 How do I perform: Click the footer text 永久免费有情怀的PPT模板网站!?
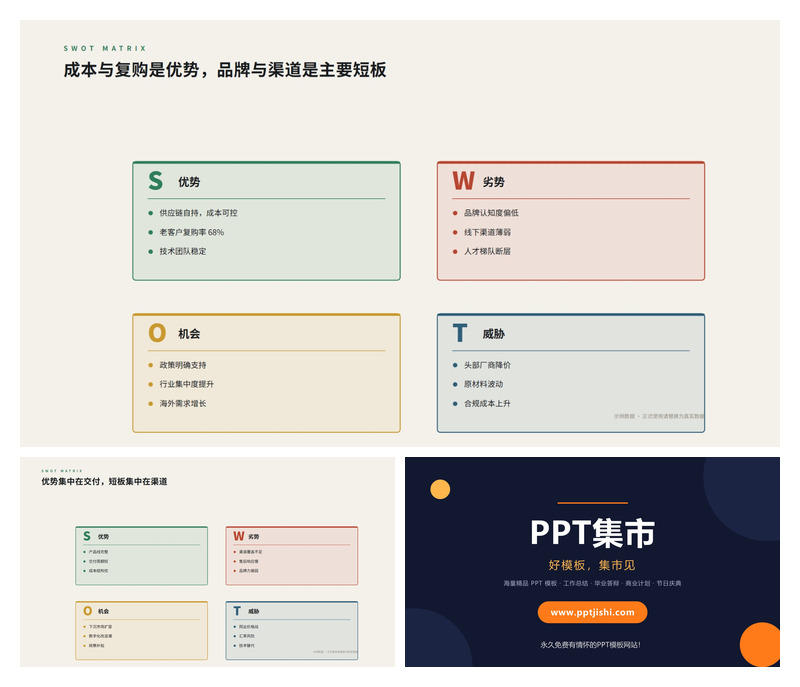590,645
